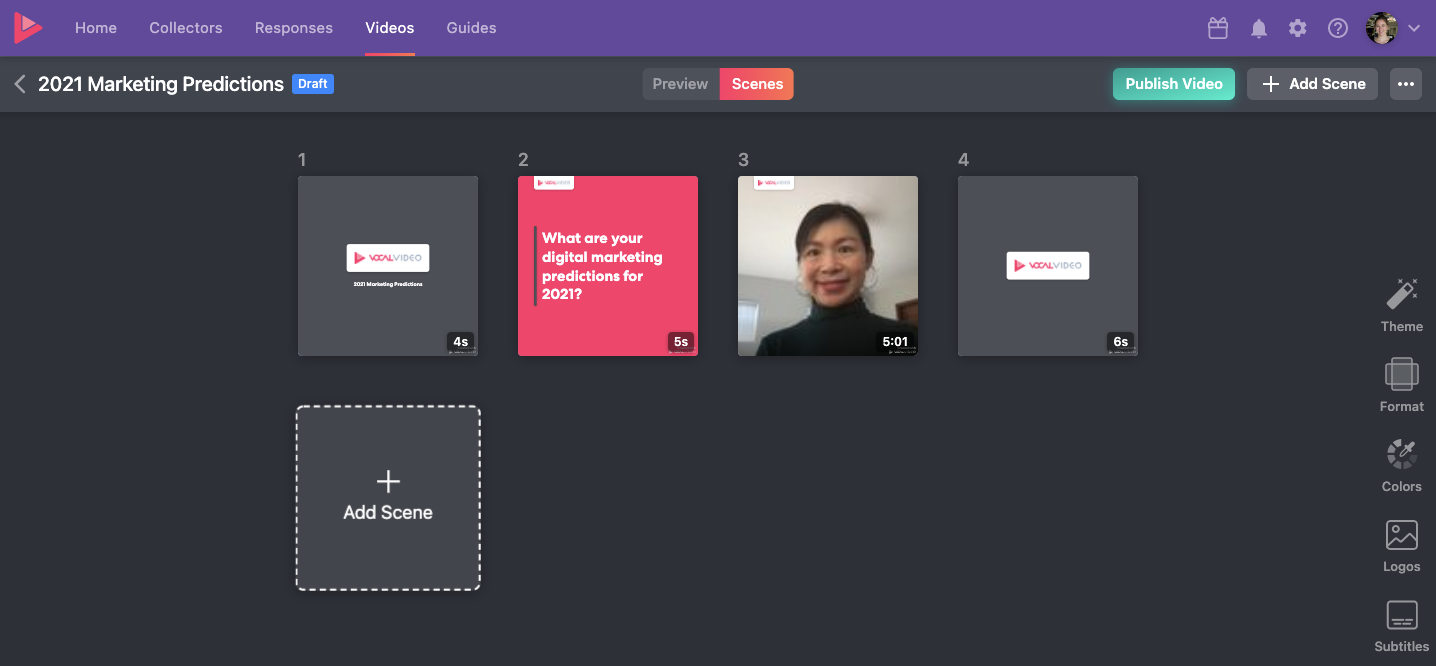Click the Add Scene toolbar button

pyautogui.click(x=1312, y=84)
